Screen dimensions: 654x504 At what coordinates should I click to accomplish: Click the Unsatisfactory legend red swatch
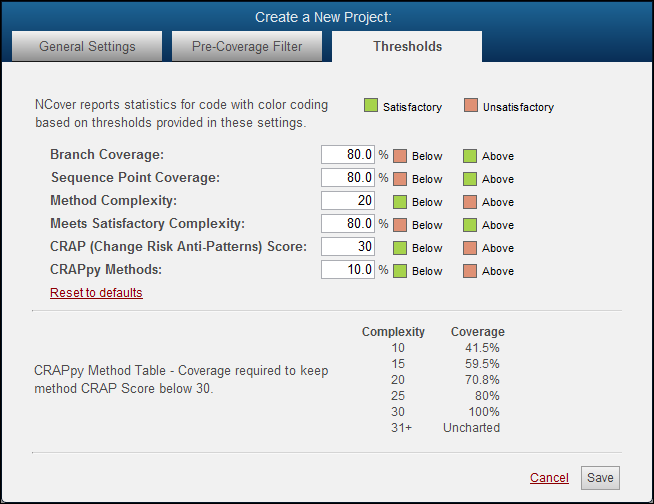[471, 106]
